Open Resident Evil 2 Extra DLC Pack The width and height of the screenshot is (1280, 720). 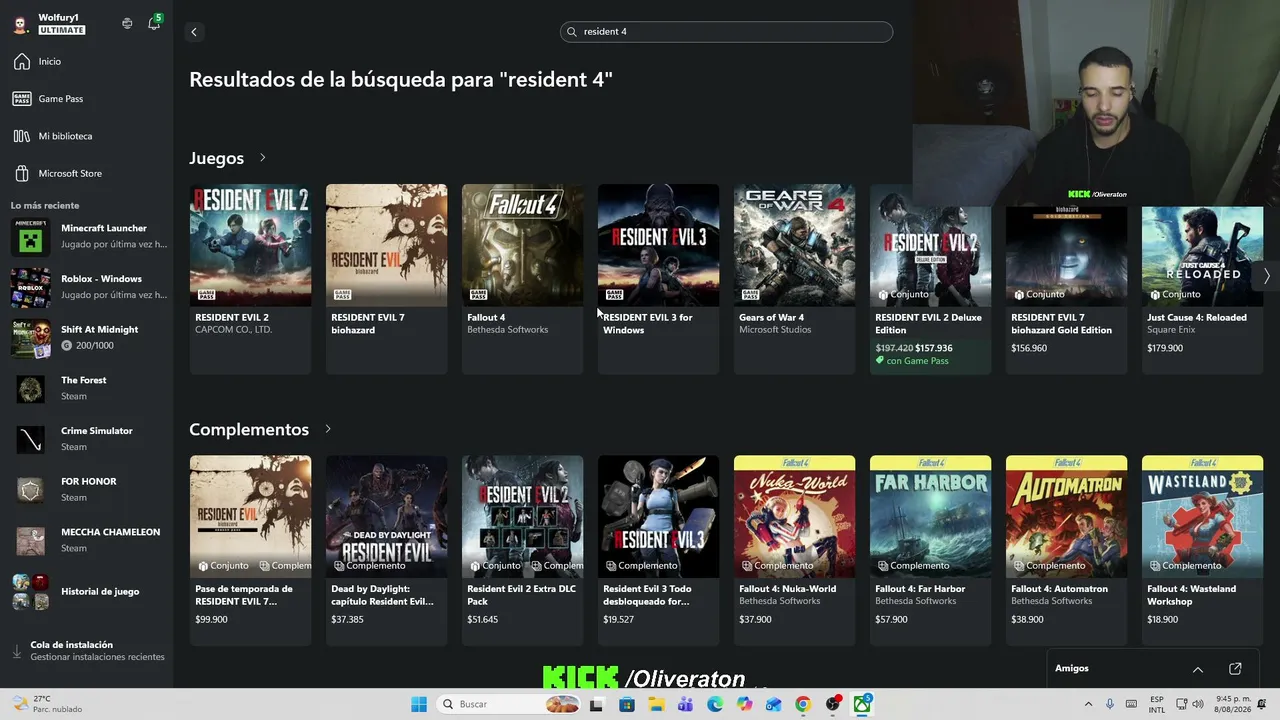[522, 551]
